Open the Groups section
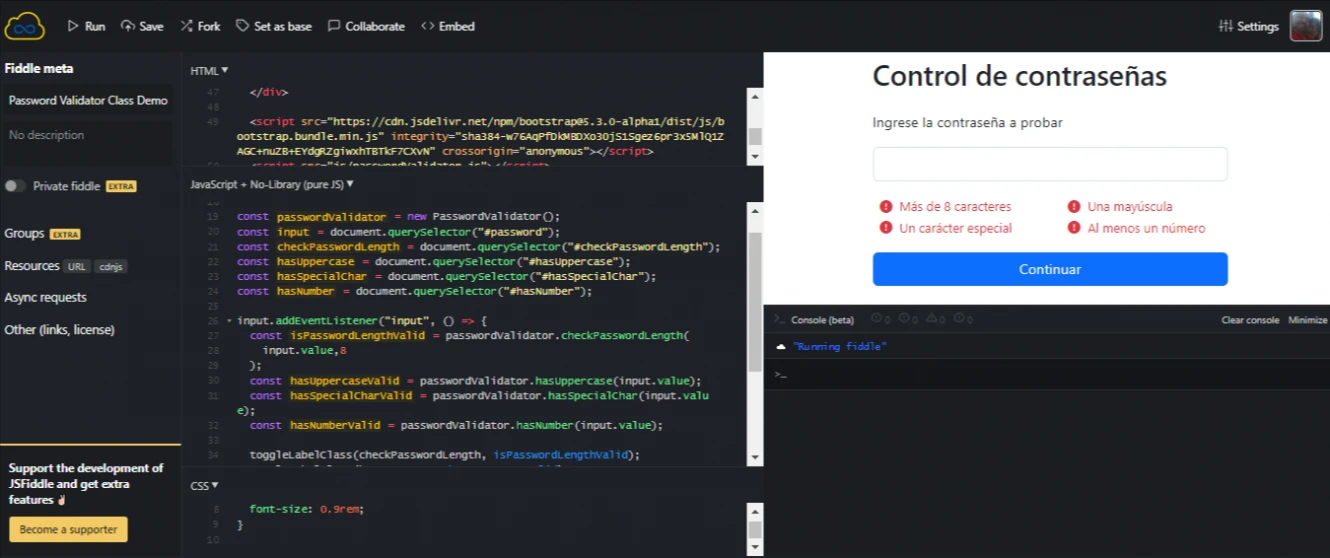The image size is (1330, 558). coord(24,233)
